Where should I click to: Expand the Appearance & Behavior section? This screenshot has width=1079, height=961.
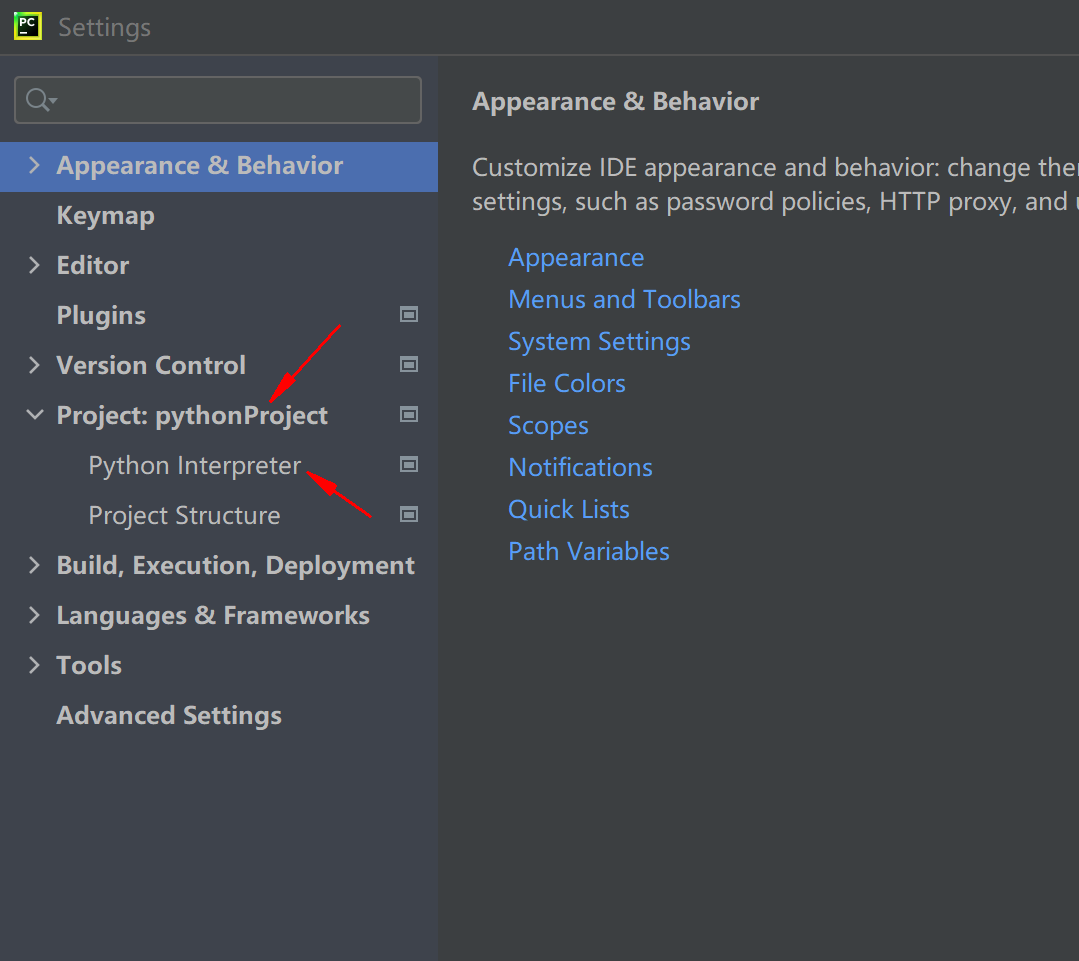[35, 166]
